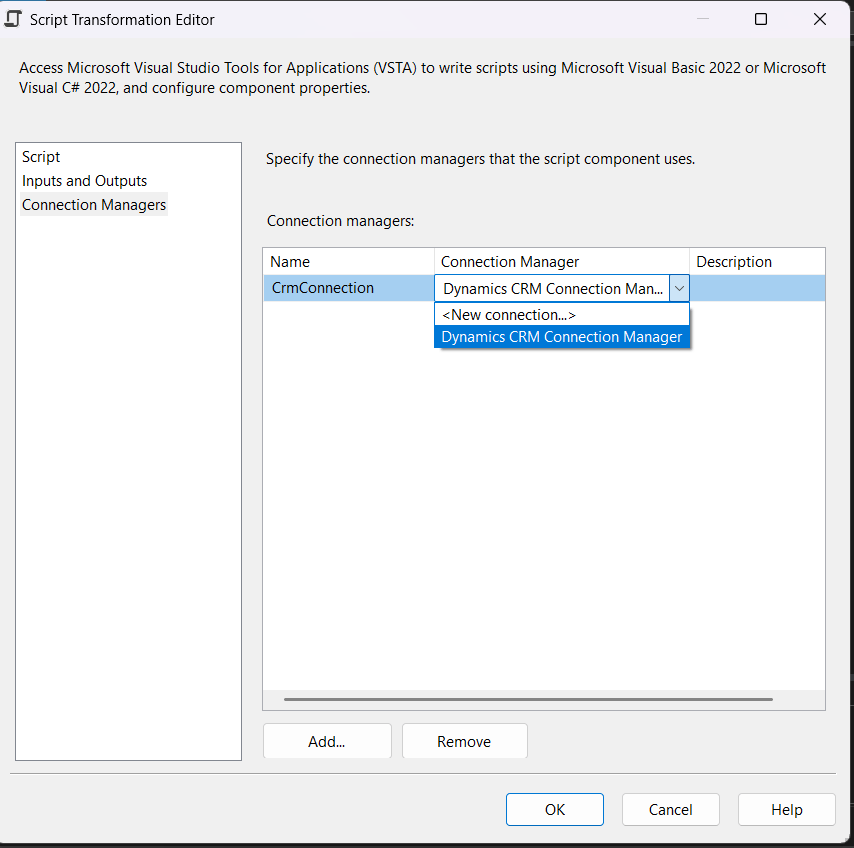Click the CrmConnection name cell

[349, 288]
